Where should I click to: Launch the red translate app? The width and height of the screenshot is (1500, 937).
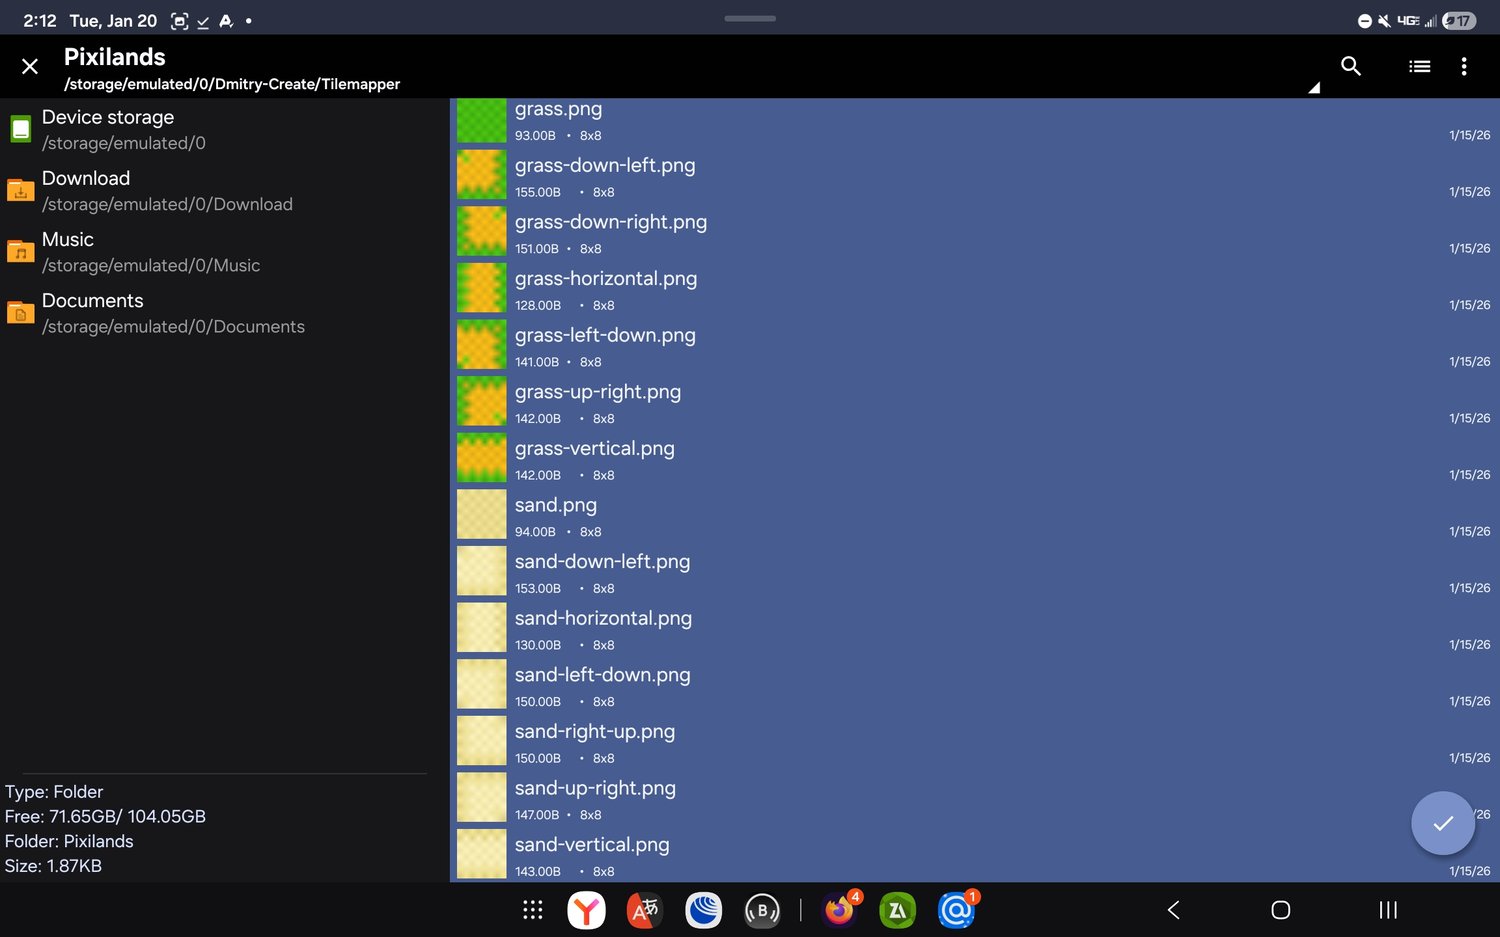645,910
